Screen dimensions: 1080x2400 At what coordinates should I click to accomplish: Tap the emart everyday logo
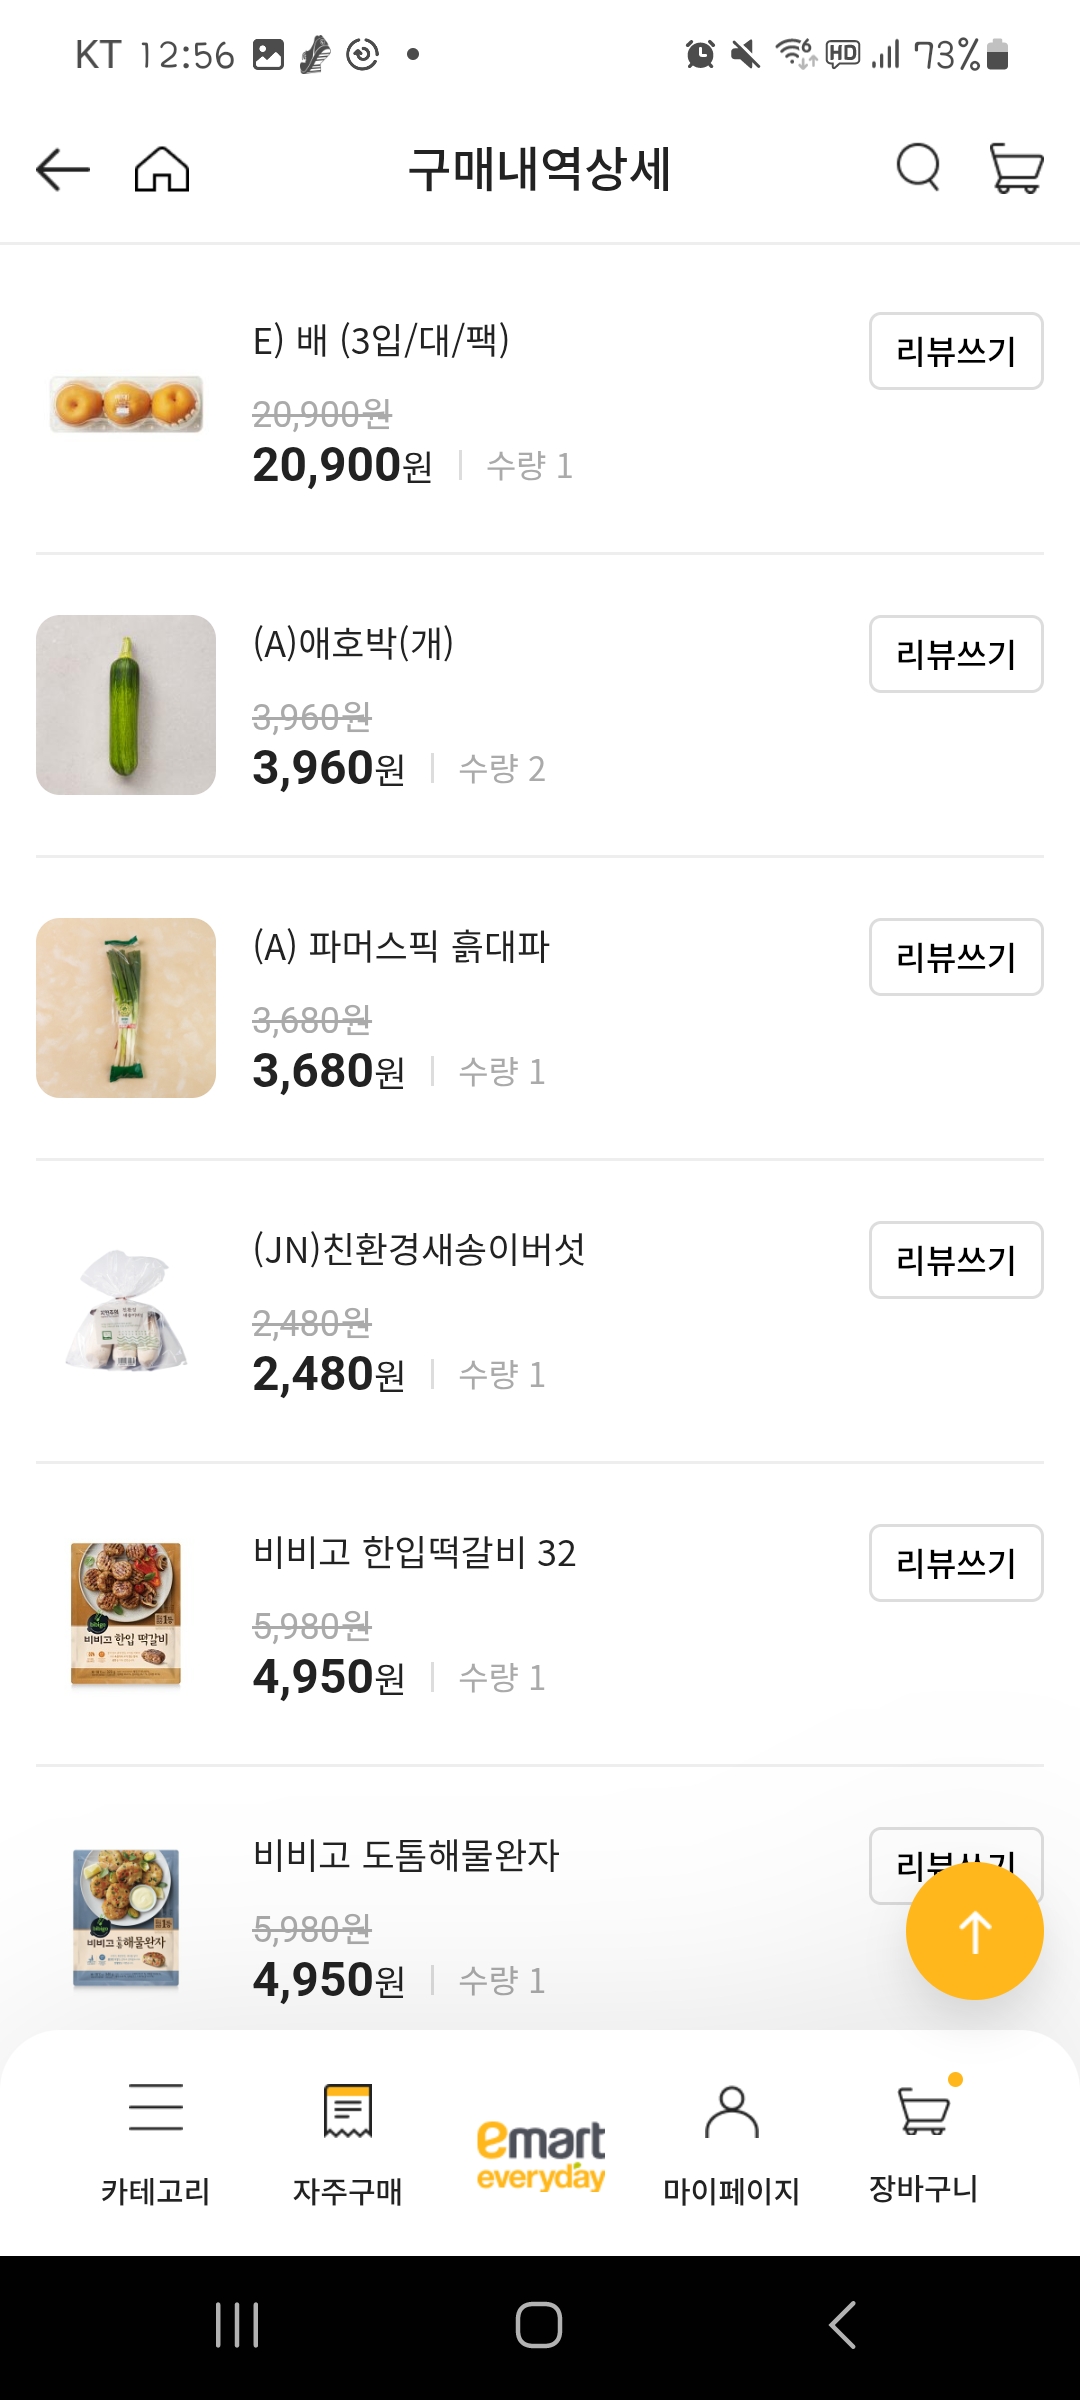[x=540, y=2155]
